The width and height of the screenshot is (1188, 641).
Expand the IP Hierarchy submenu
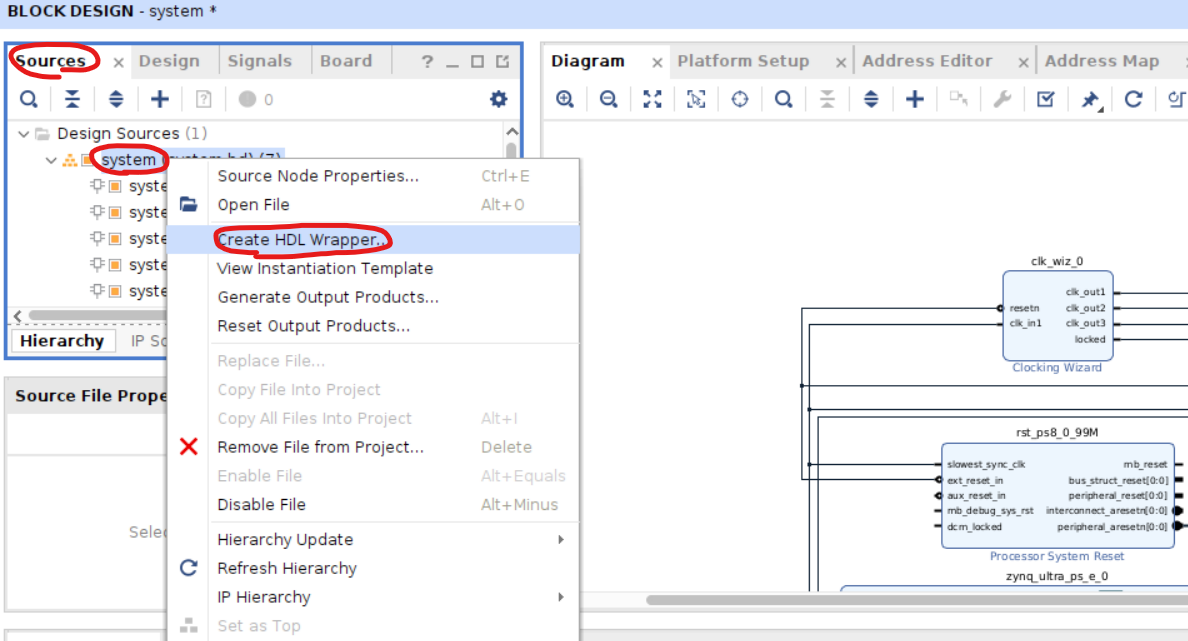click(561, 597)
